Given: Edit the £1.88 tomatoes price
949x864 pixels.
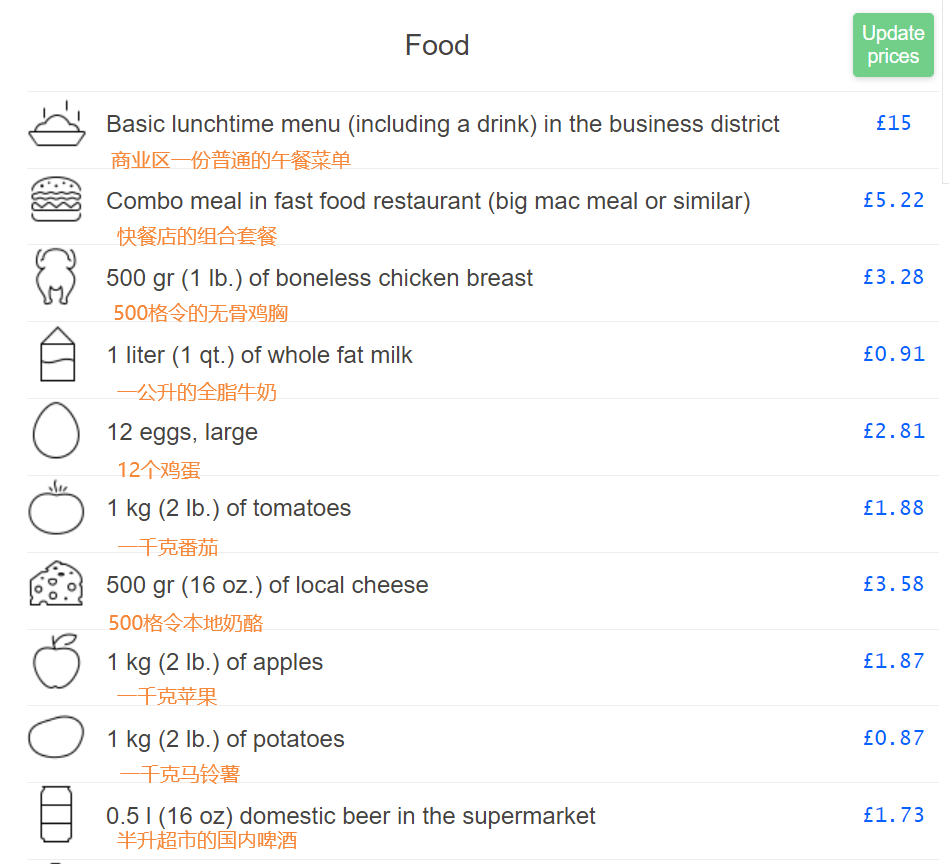Looking at the screenshot, I should (893, 508).
